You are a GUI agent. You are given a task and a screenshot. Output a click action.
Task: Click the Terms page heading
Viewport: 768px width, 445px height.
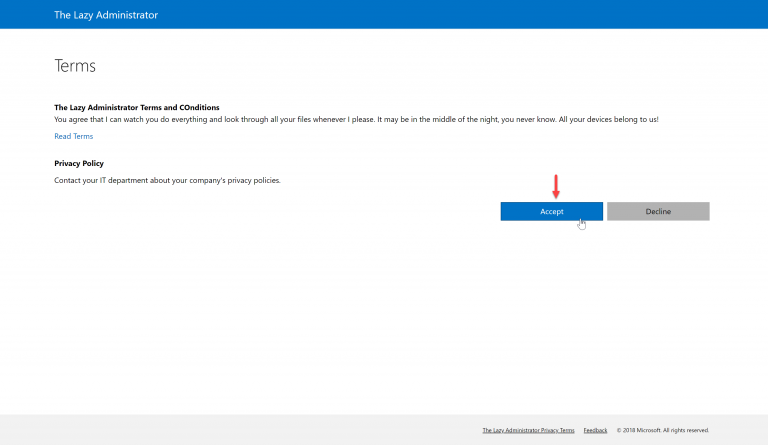(x=75, y=66)
